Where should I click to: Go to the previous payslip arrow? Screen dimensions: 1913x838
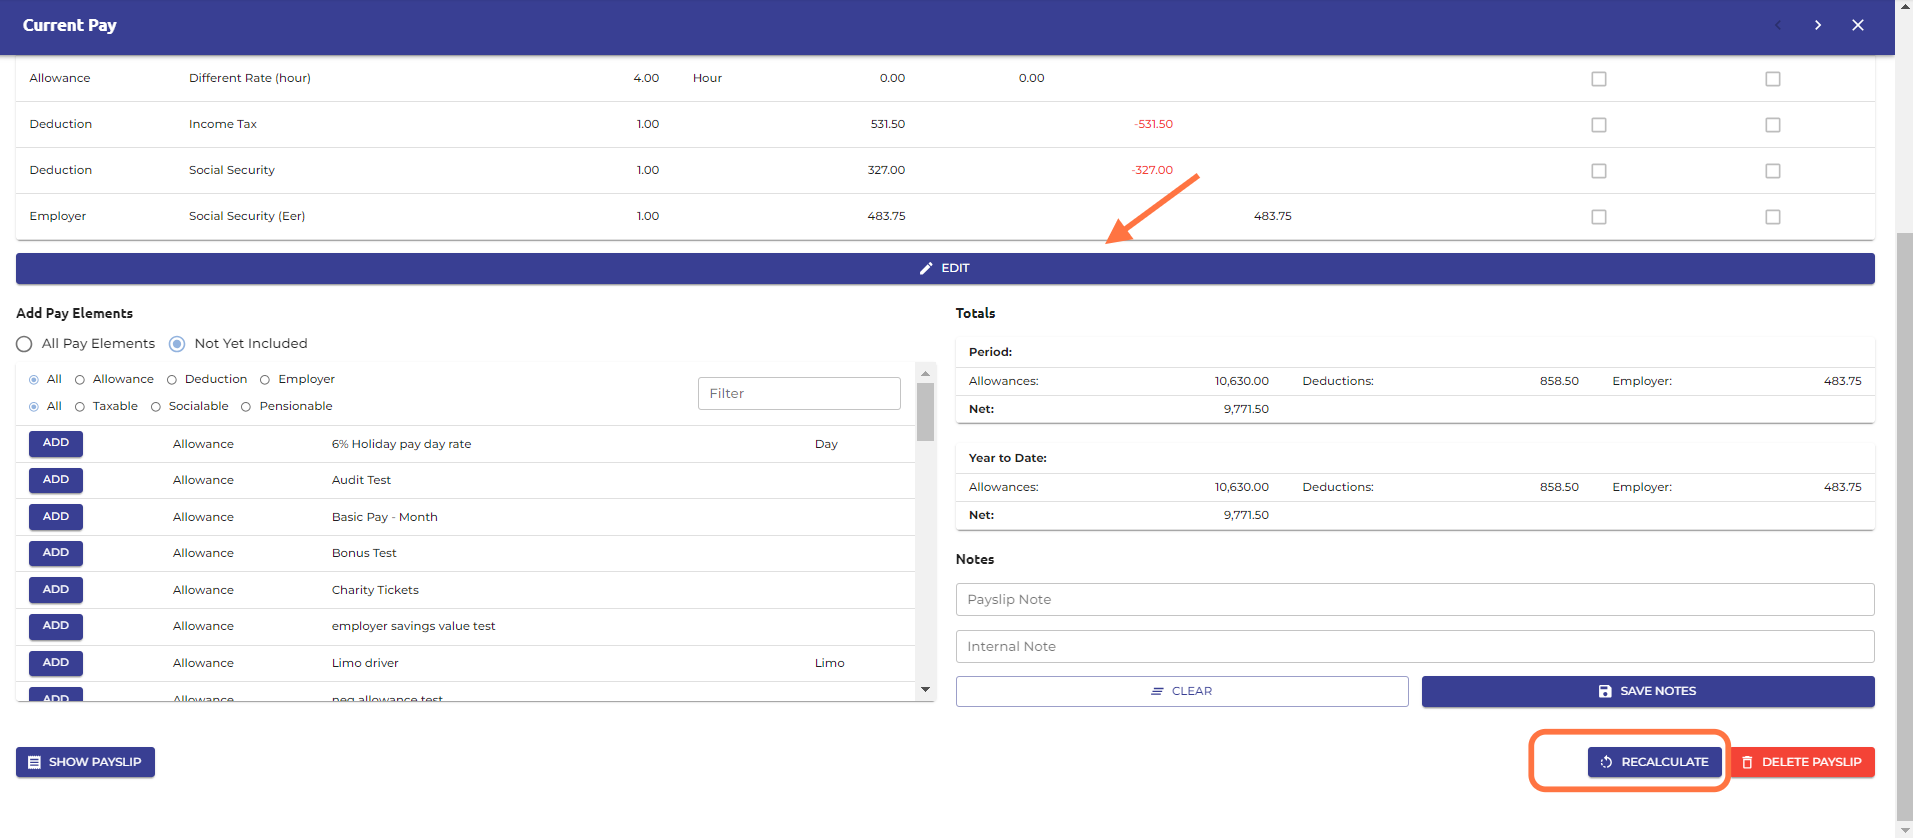coord(1778,25)
